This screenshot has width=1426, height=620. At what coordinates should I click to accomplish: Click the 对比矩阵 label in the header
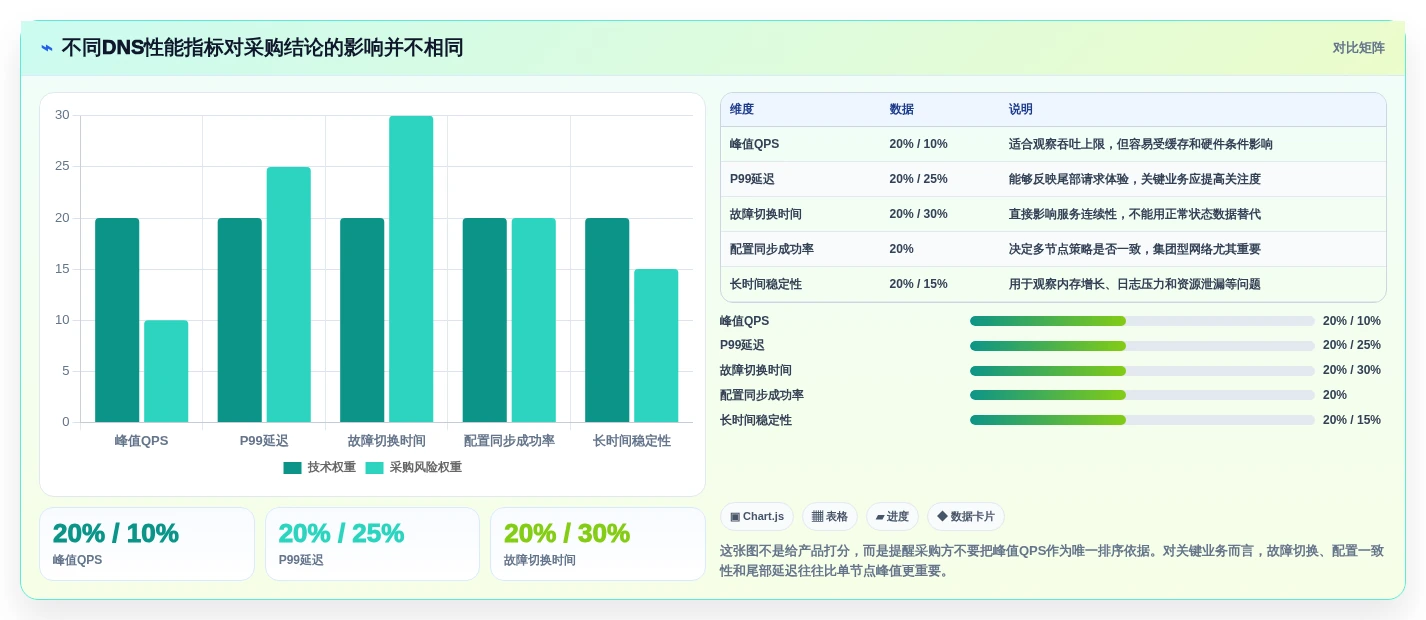point(1358,48)
